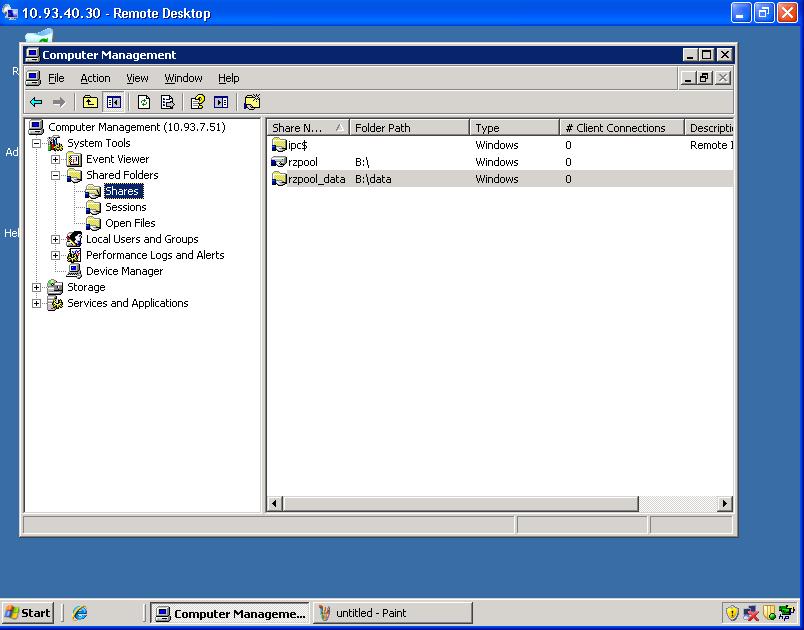Click the Back arrow toolbar icon
Screen dimensions: 804x630
pyautogui.click(x=36, y=102)
